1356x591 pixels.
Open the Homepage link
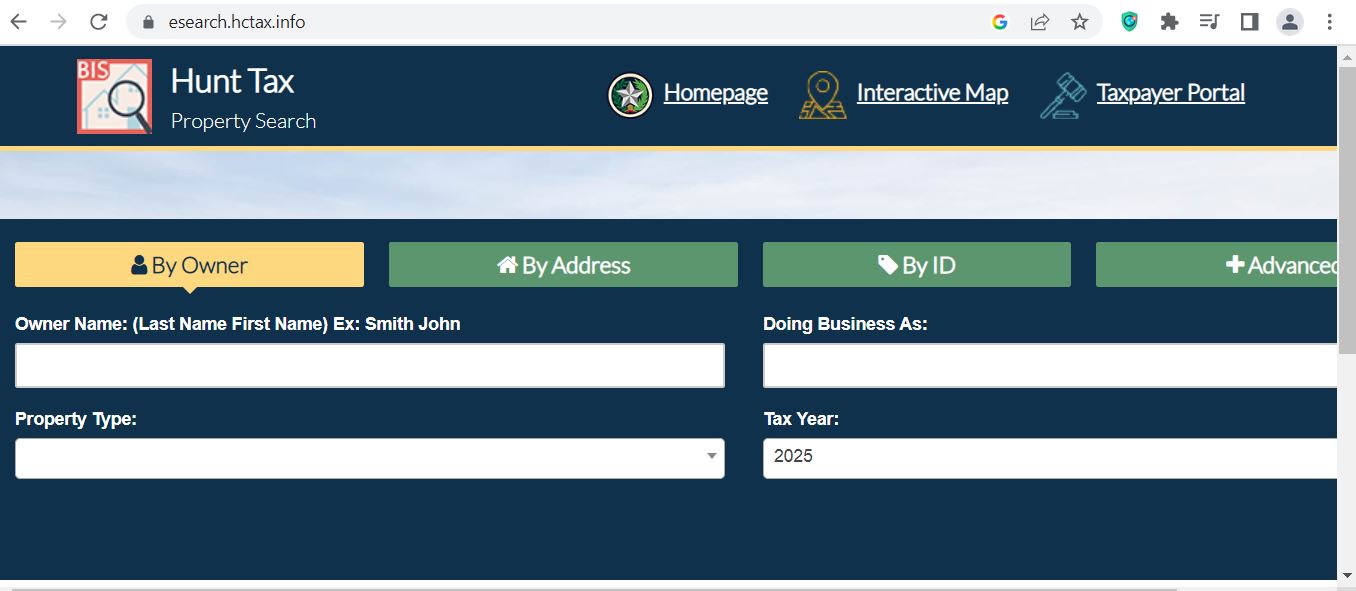click(x=716, y=93)
